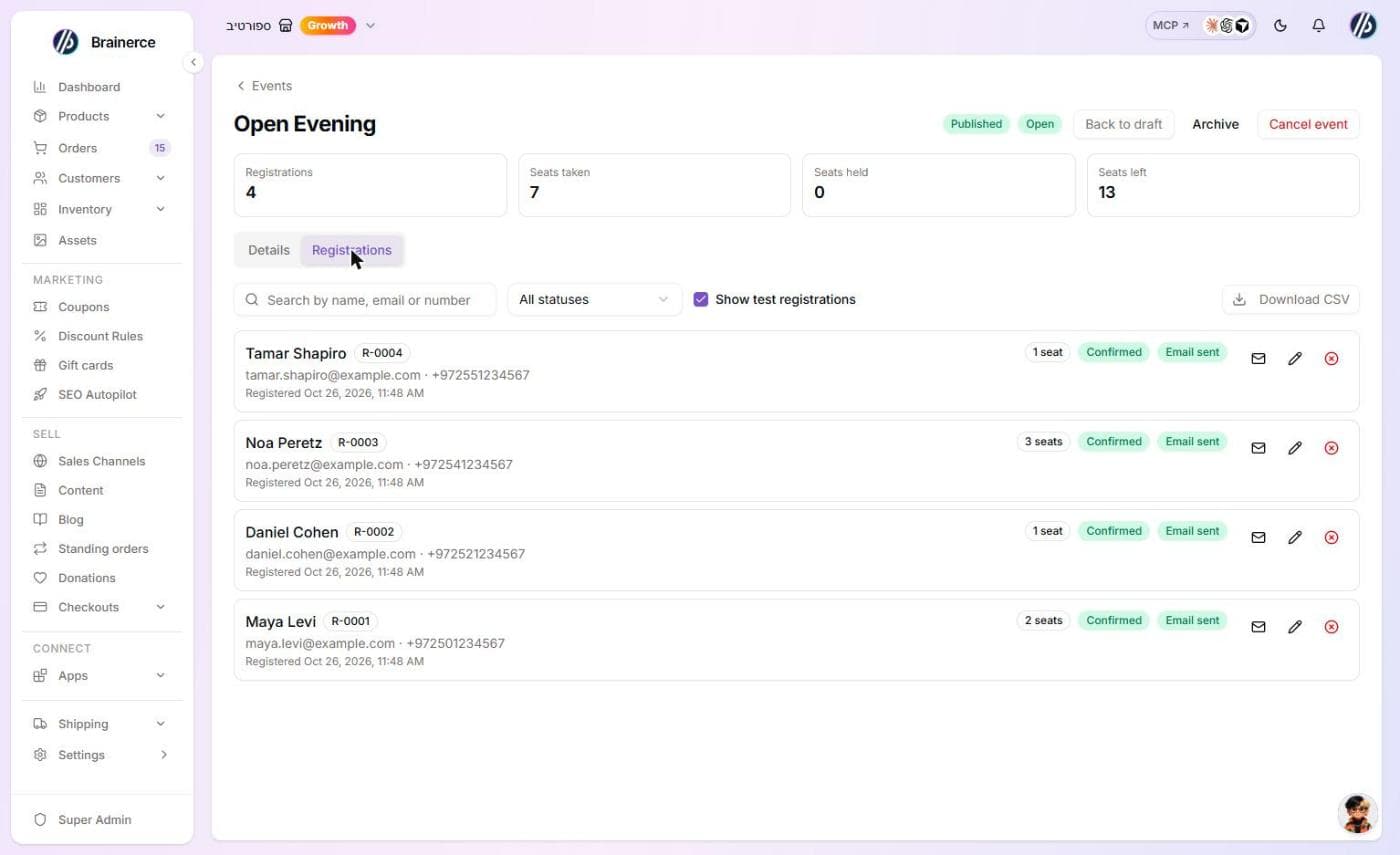The height and width of the screenshot is (855, 1400).
Task: Open store switcher chevron beside Growth
Action: (370, 26)
